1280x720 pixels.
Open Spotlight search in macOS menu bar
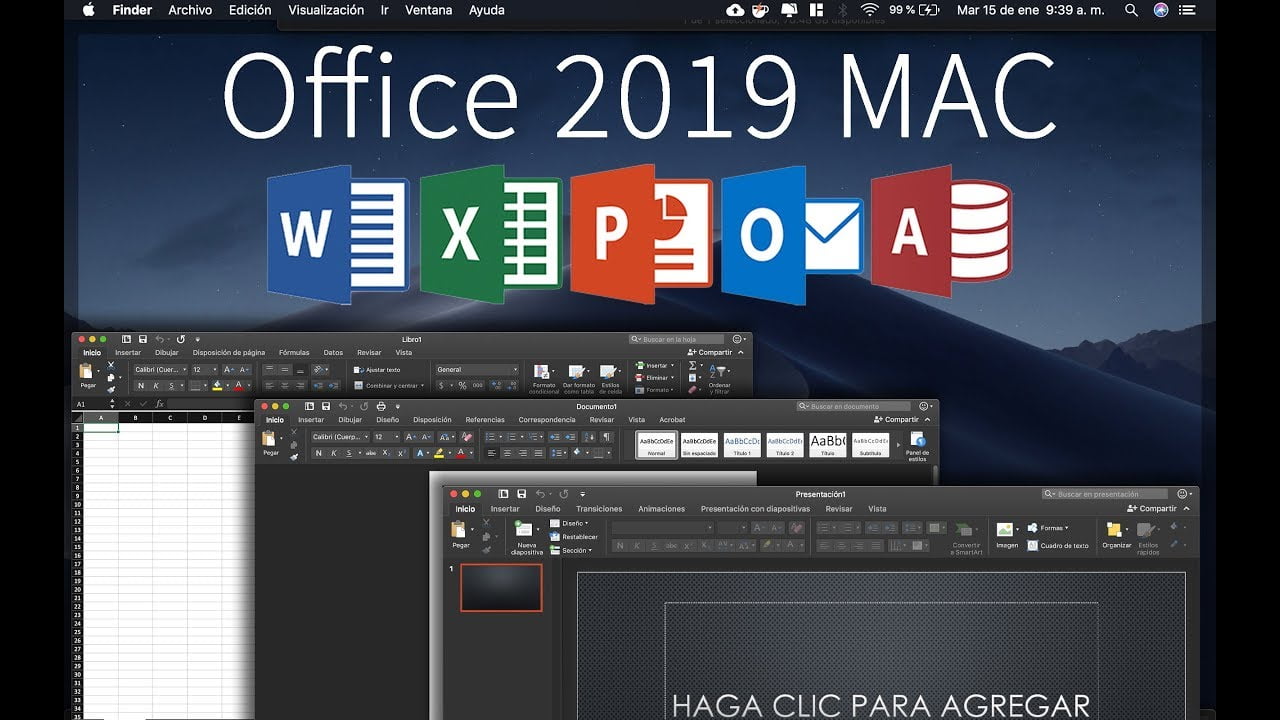click(1131, 10)
